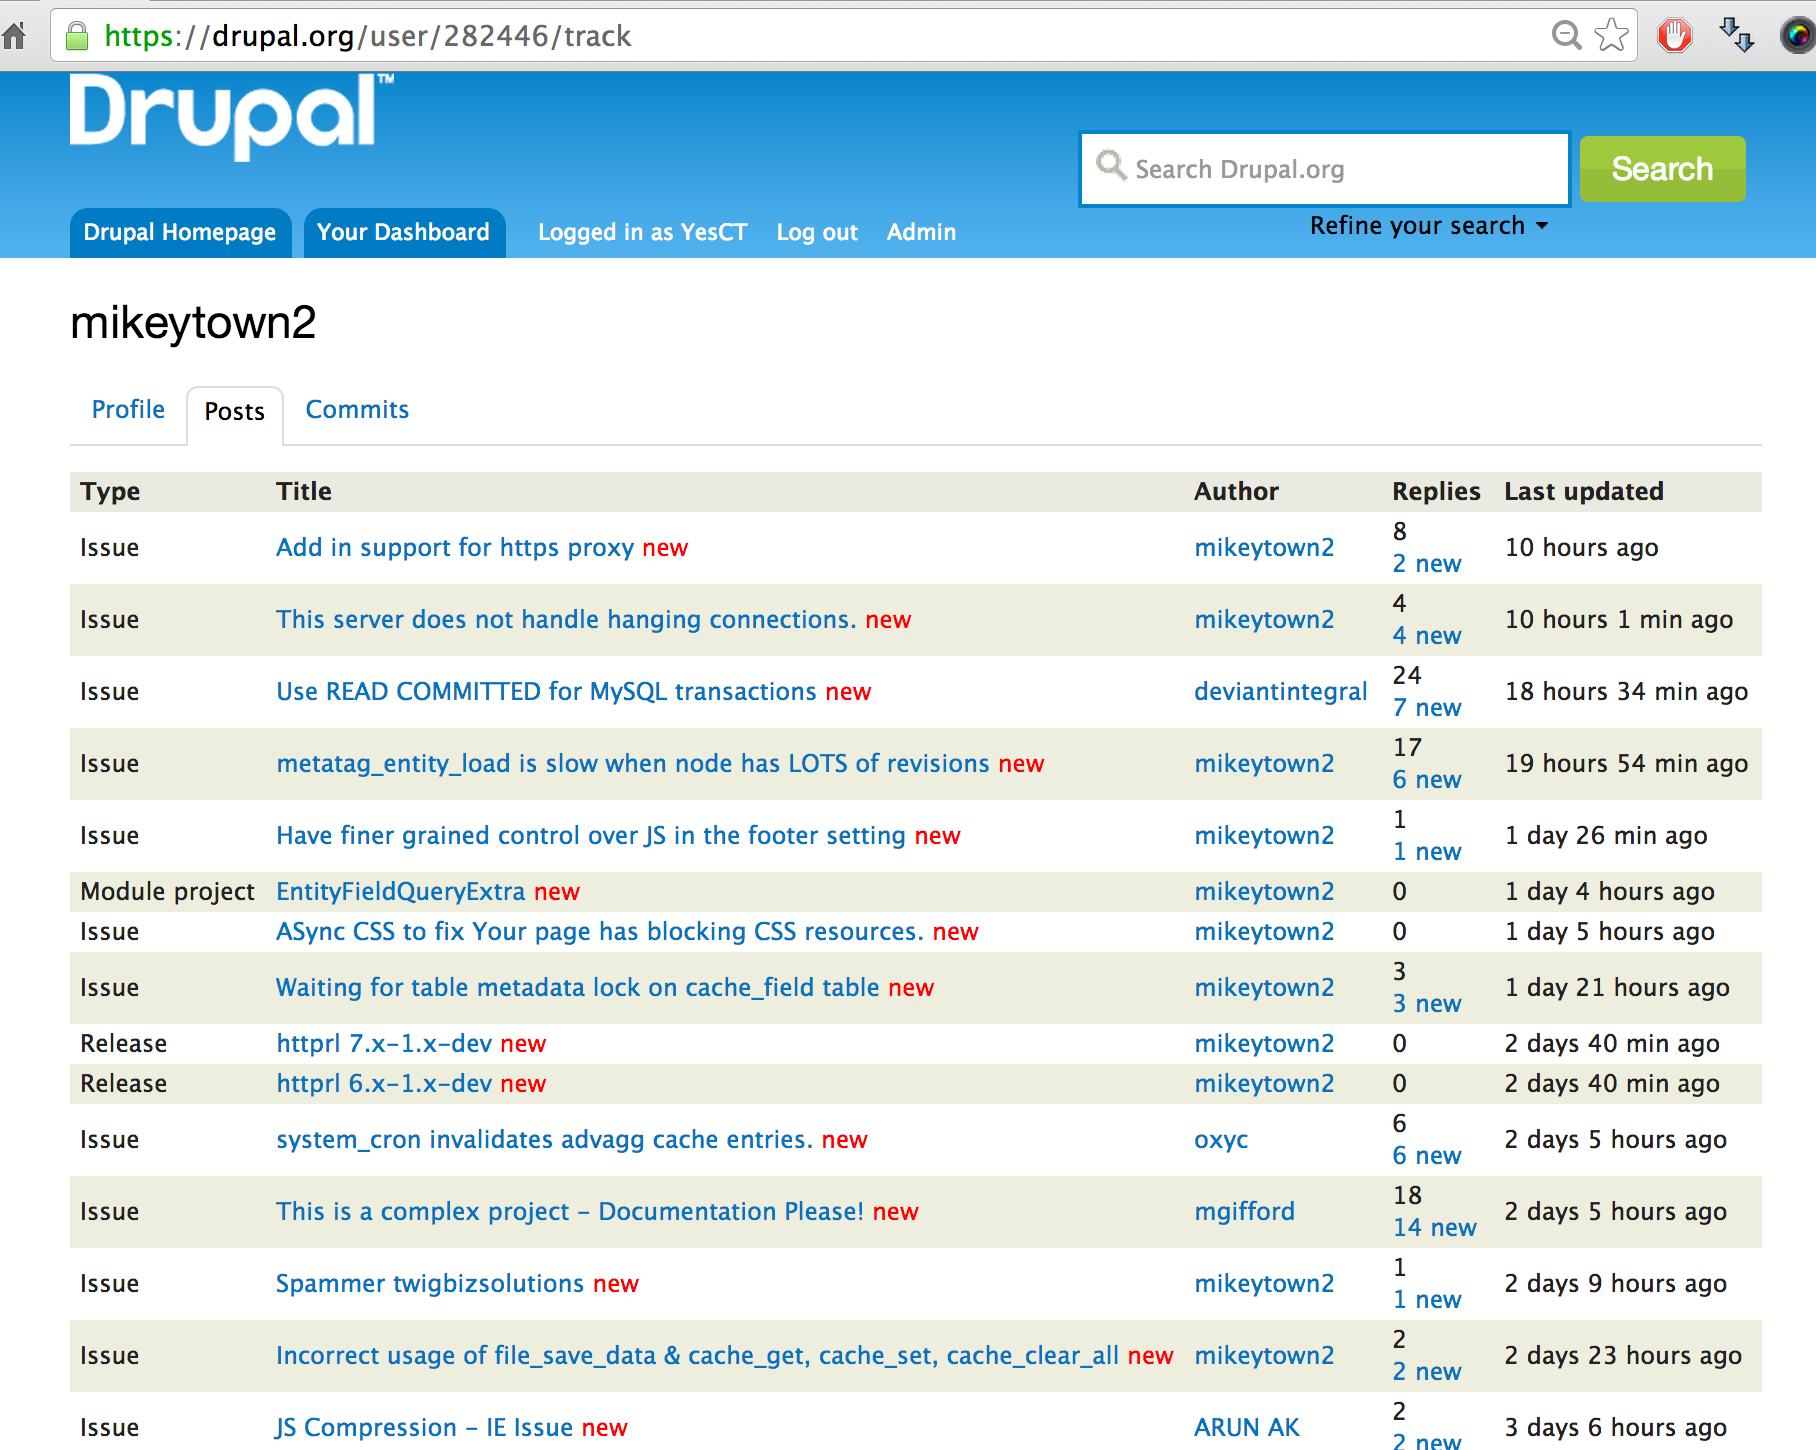Screen dimensions: 1816x1450
Task: Click 6 new replies link in metatag_entity_load row
Action: pyautogui.click(x=1427, y=780)
